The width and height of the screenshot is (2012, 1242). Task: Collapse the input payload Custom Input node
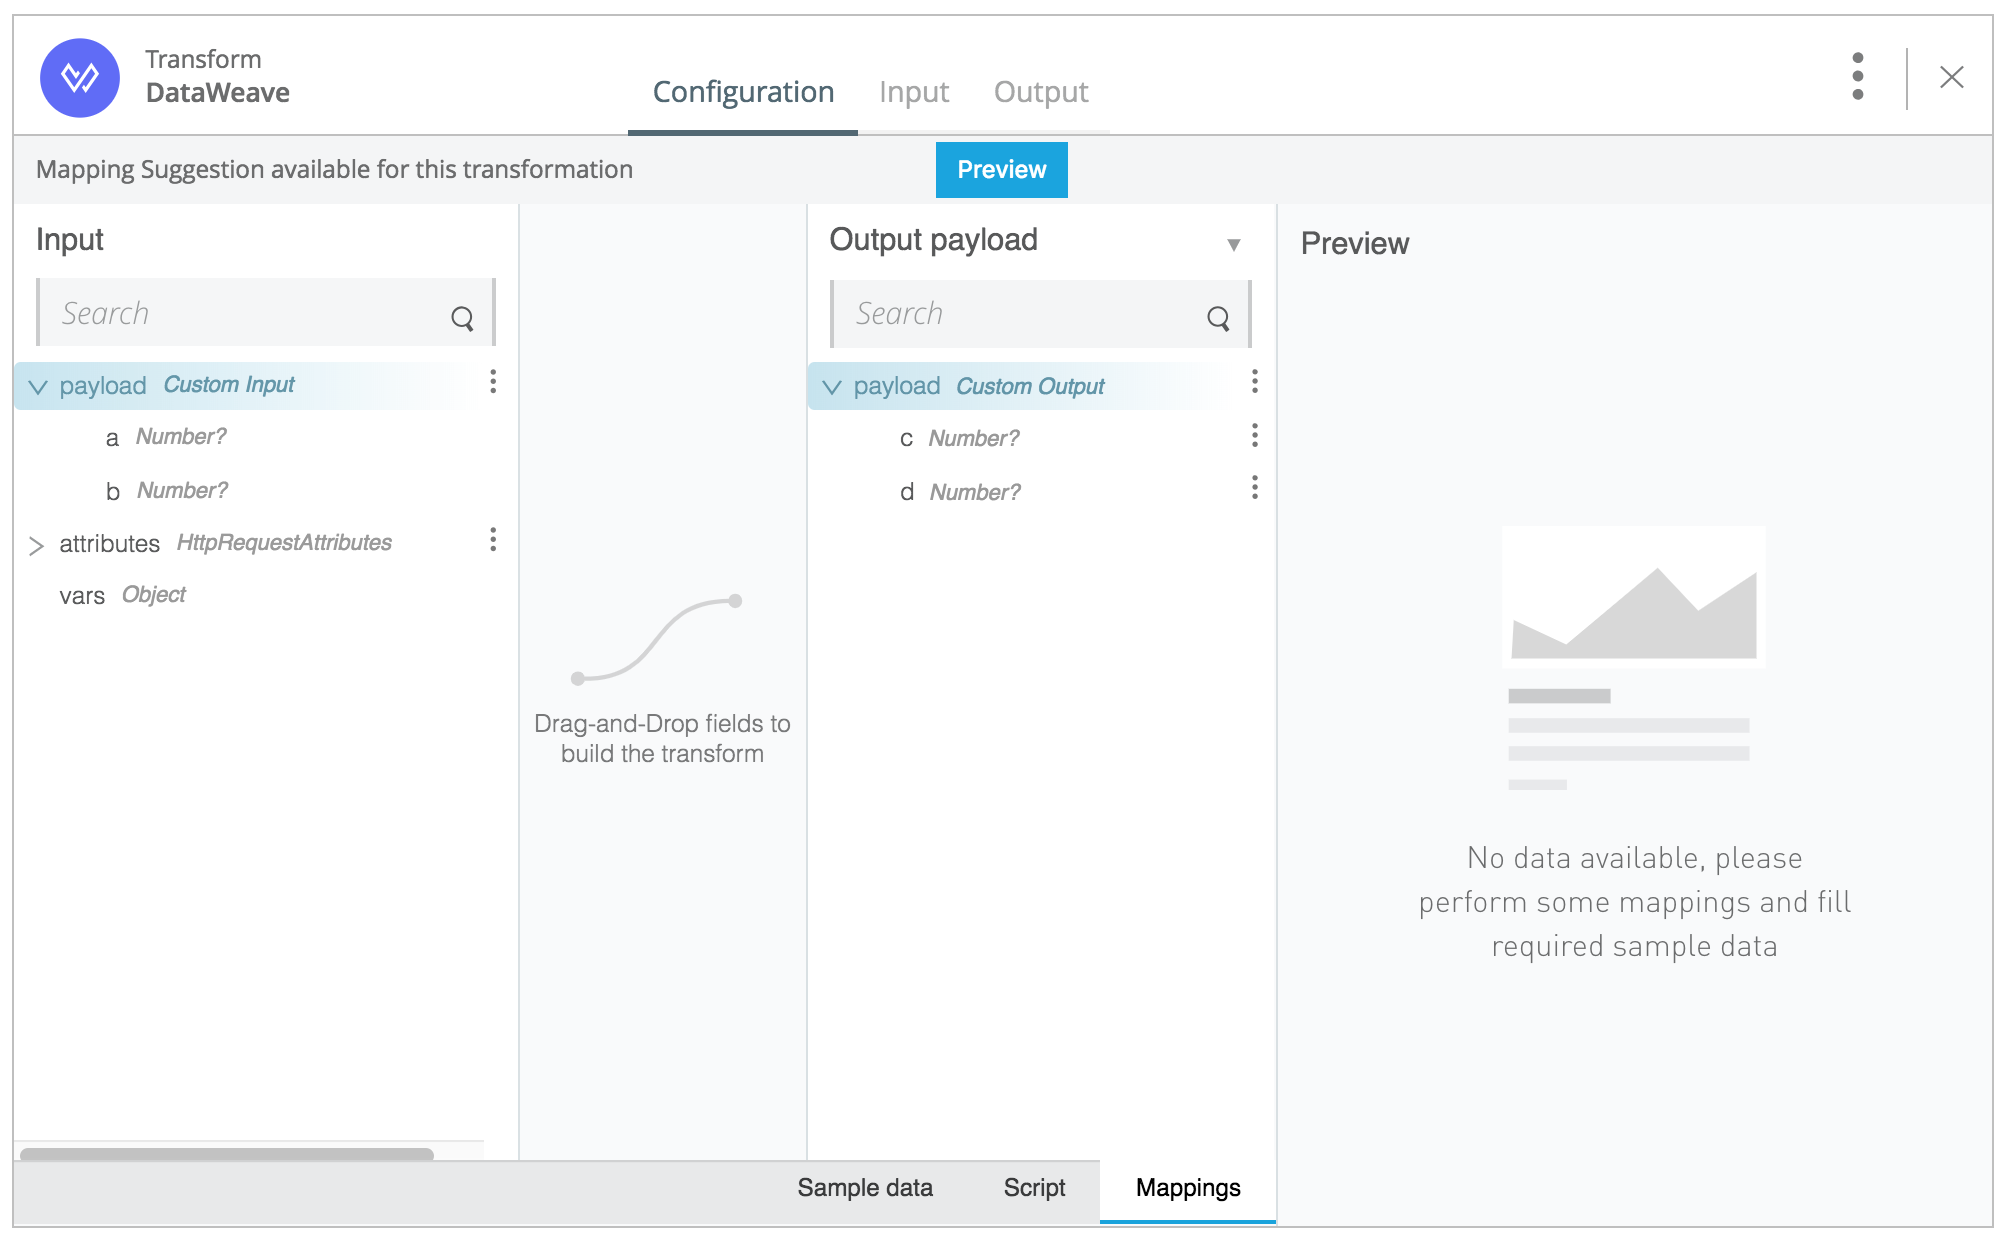pos(38,387)
